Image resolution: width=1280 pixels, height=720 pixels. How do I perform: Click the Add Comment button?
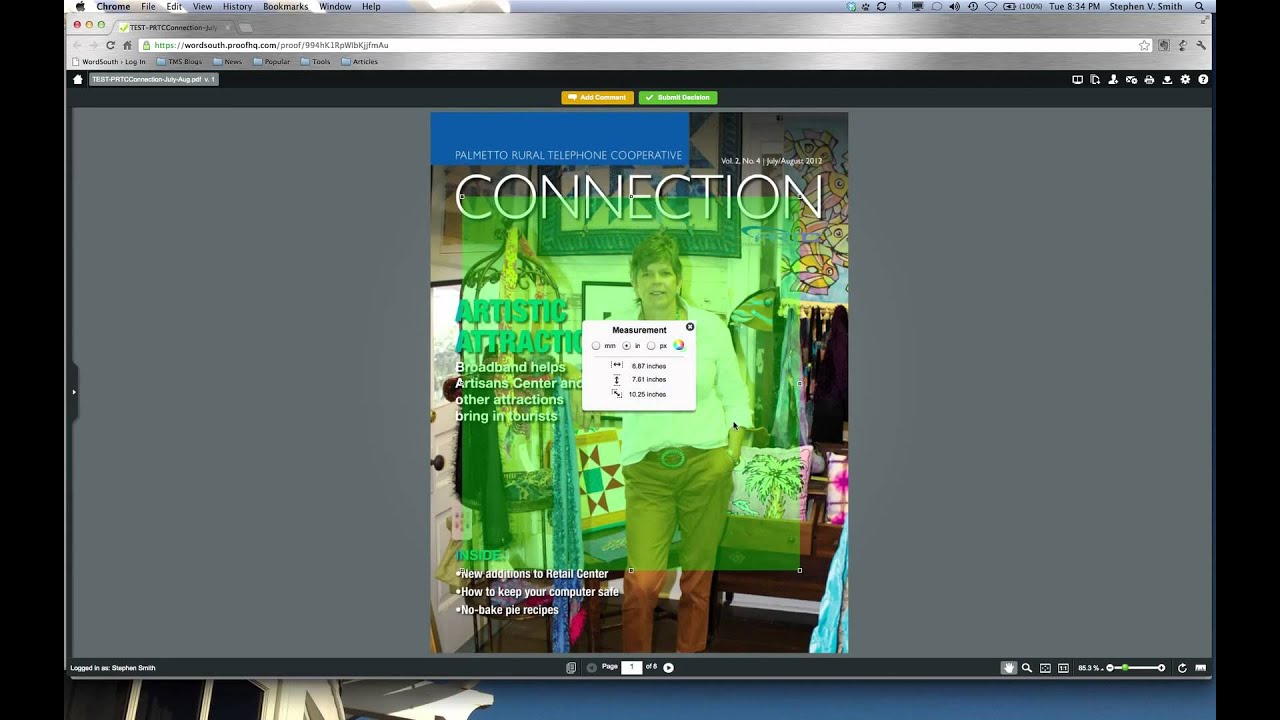[x=597, y=98]
